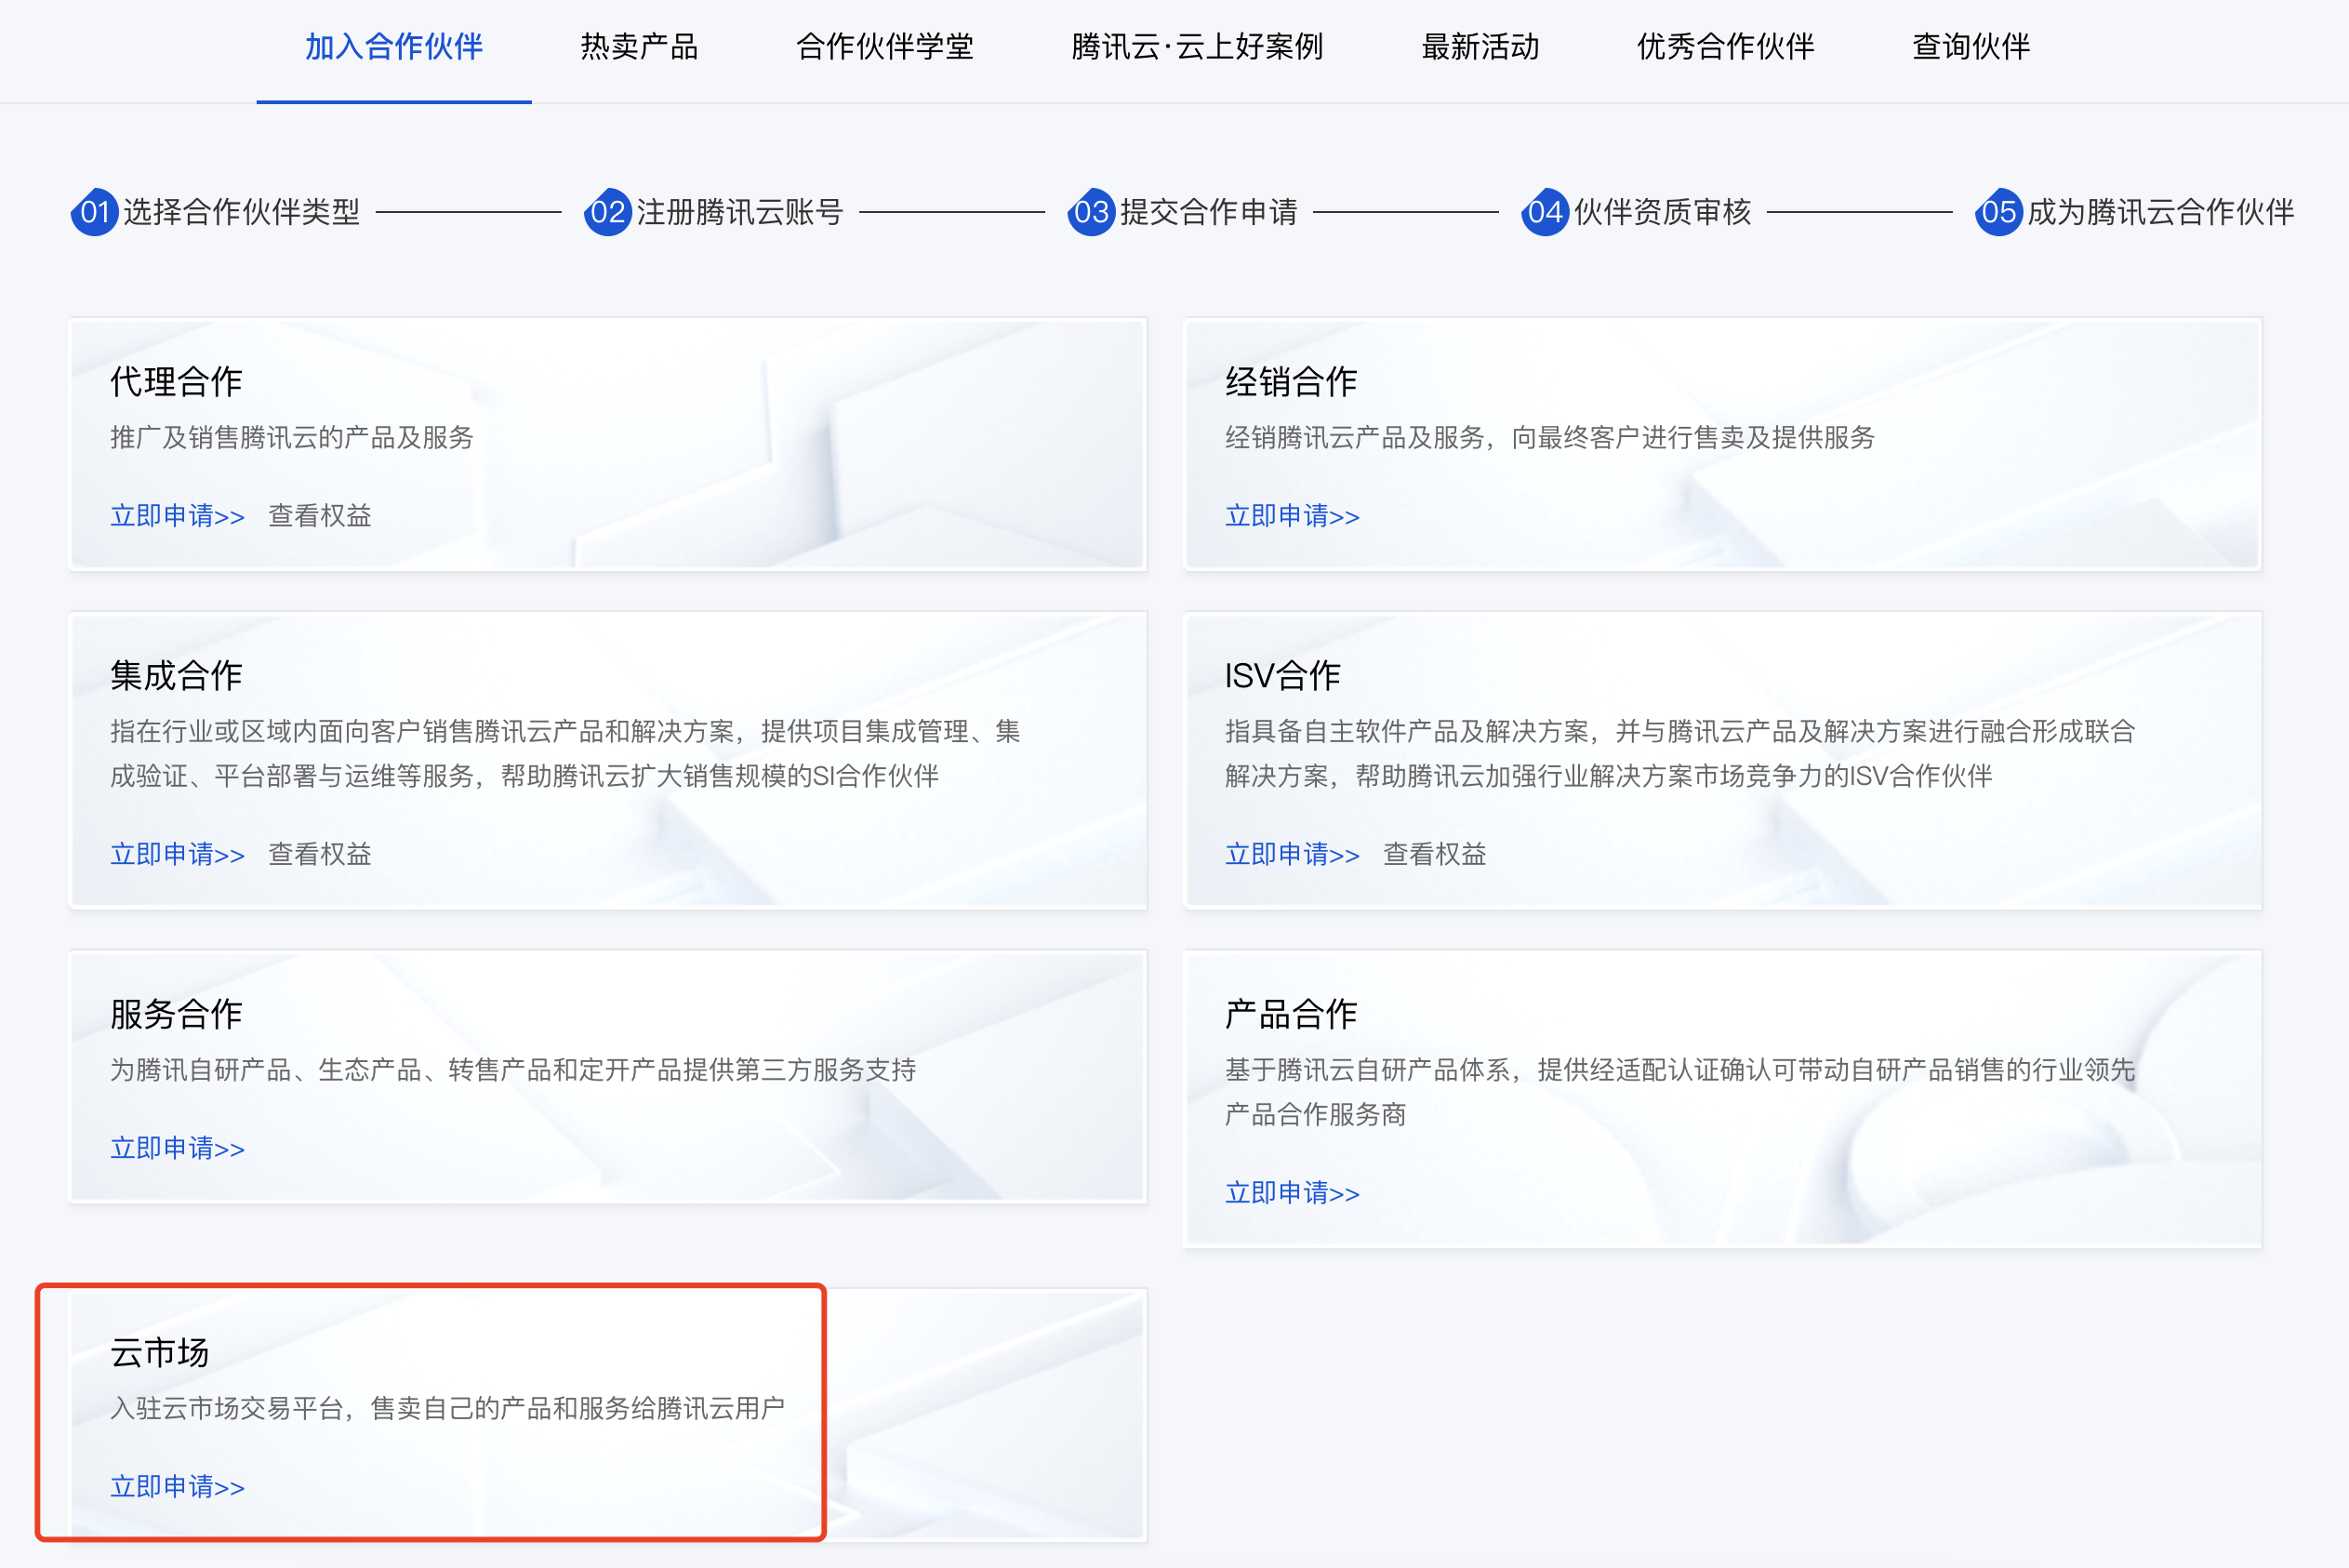This screenshot has height=1568, width=2349.
Task: Click description 为腾讯自研产品、生态产品 text
Action: (x=513, y=1070)
